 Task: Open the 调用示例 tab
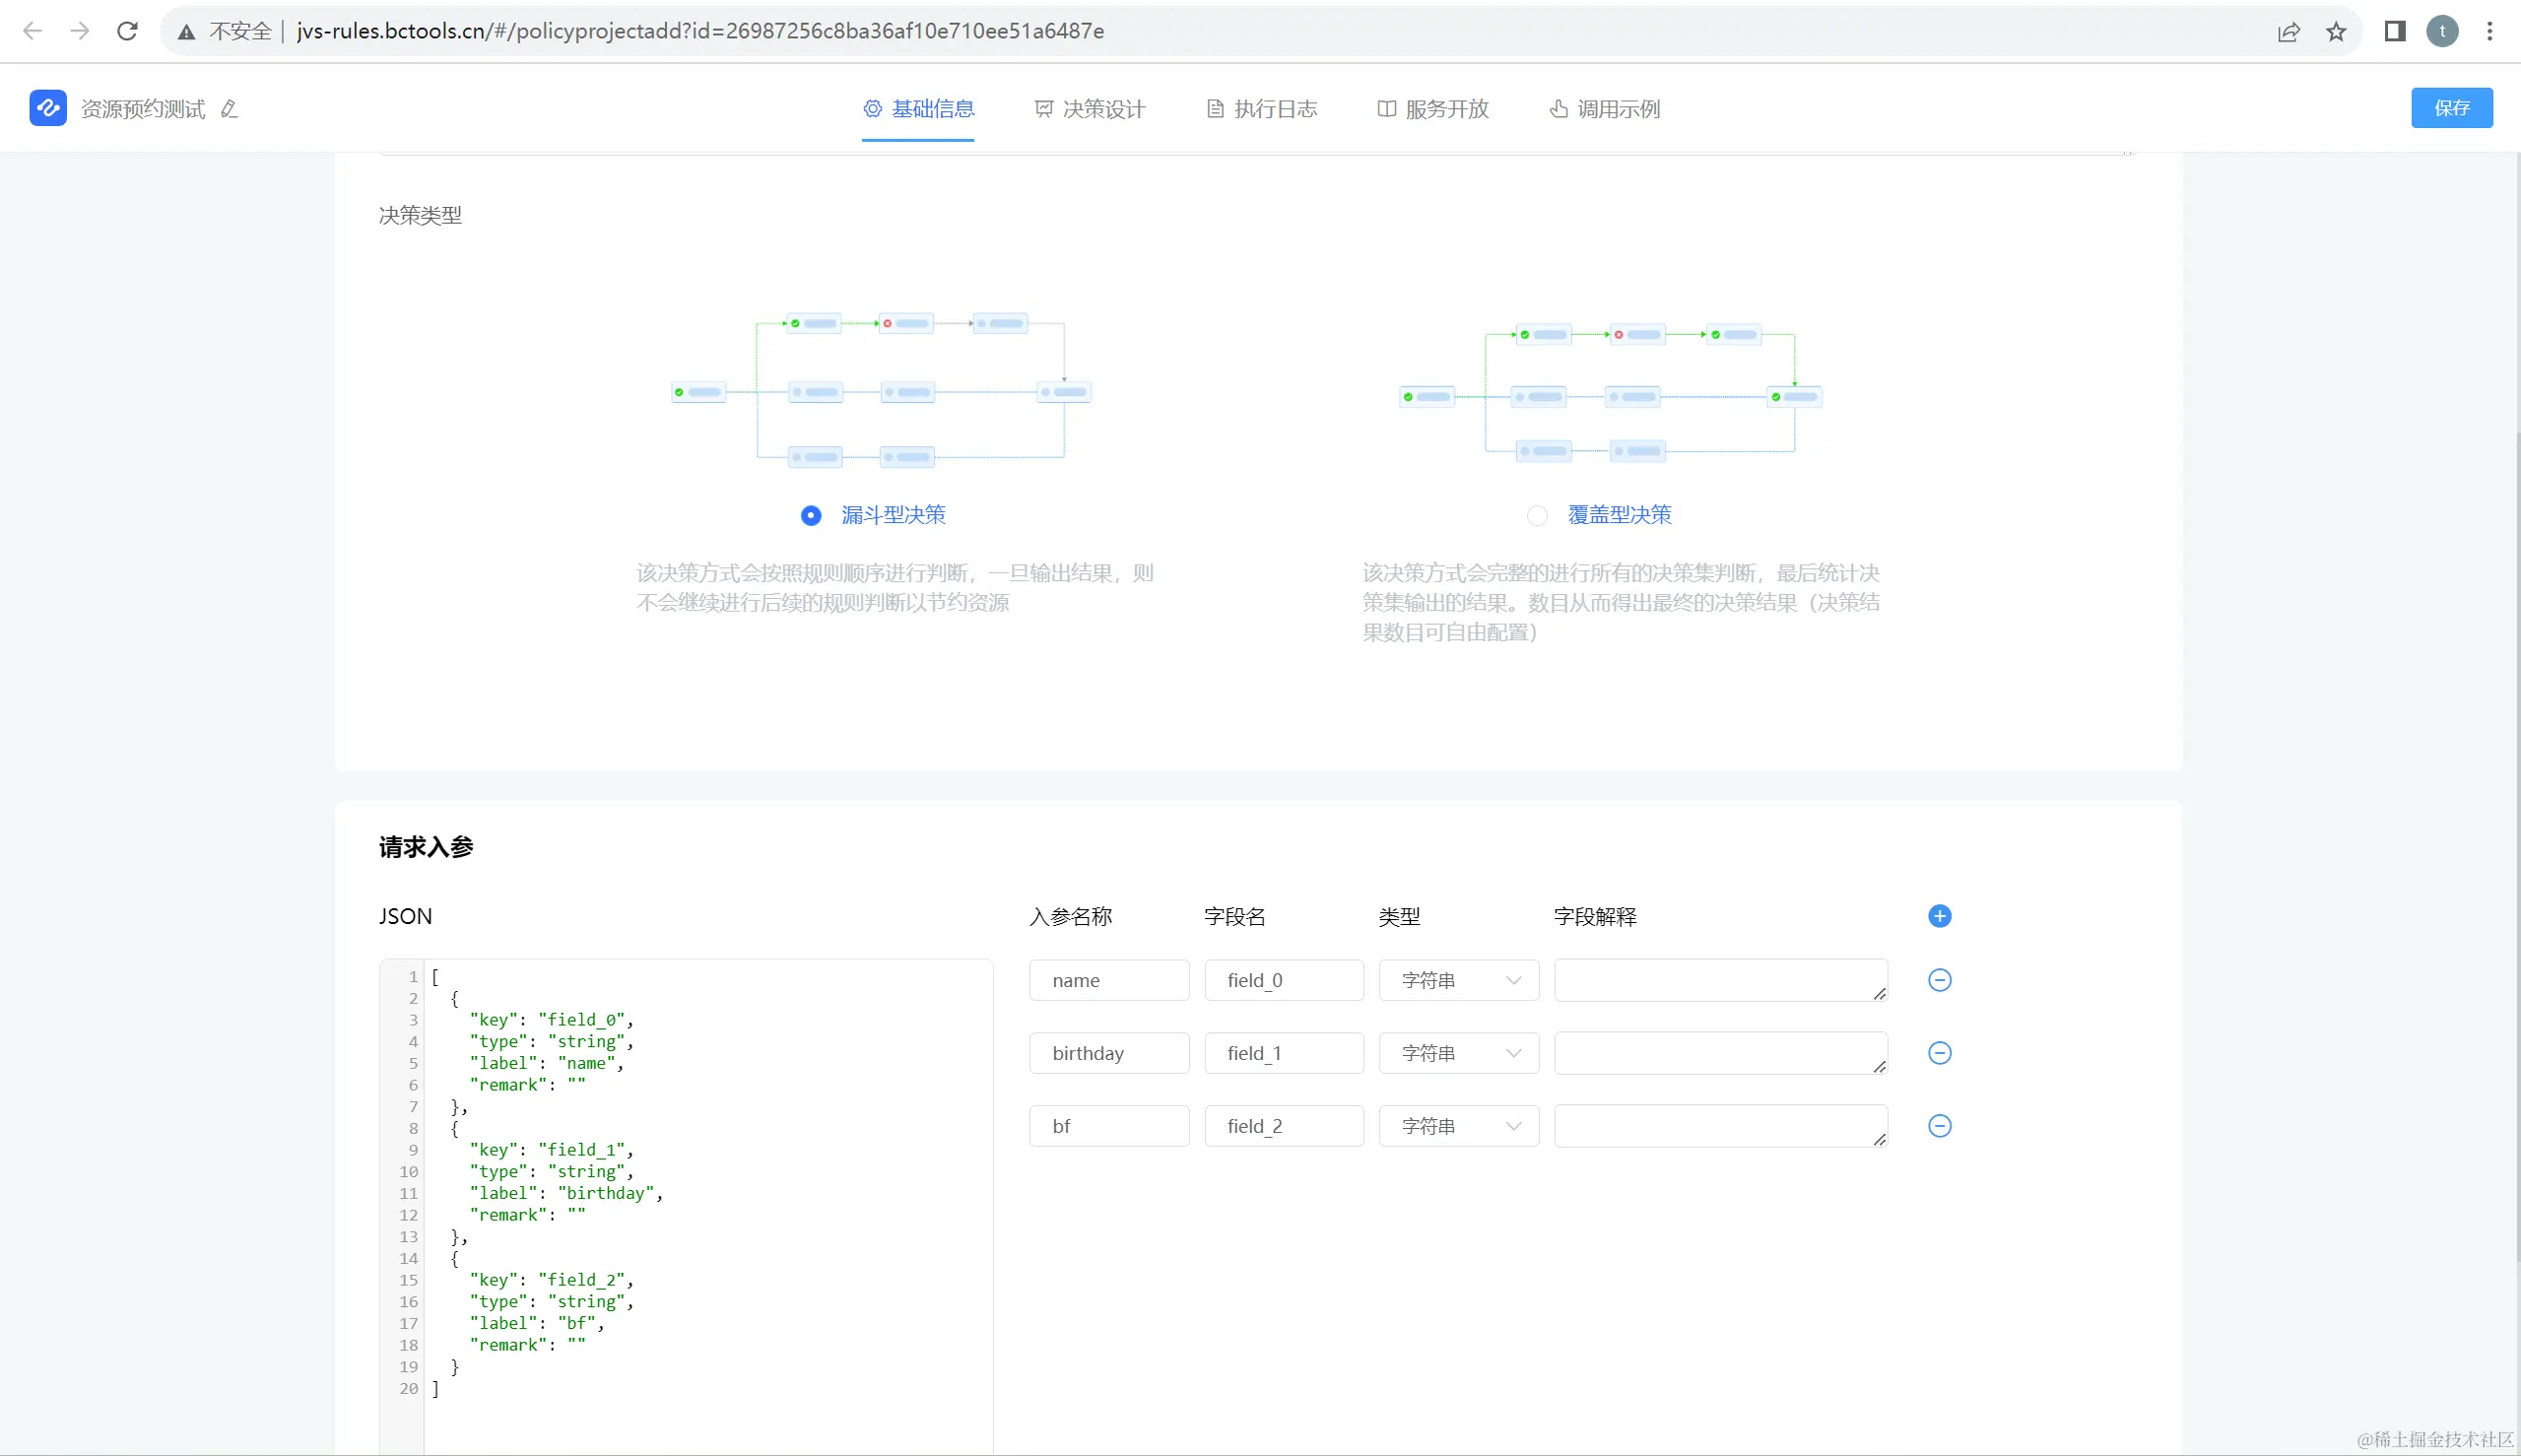[1605, 109]
